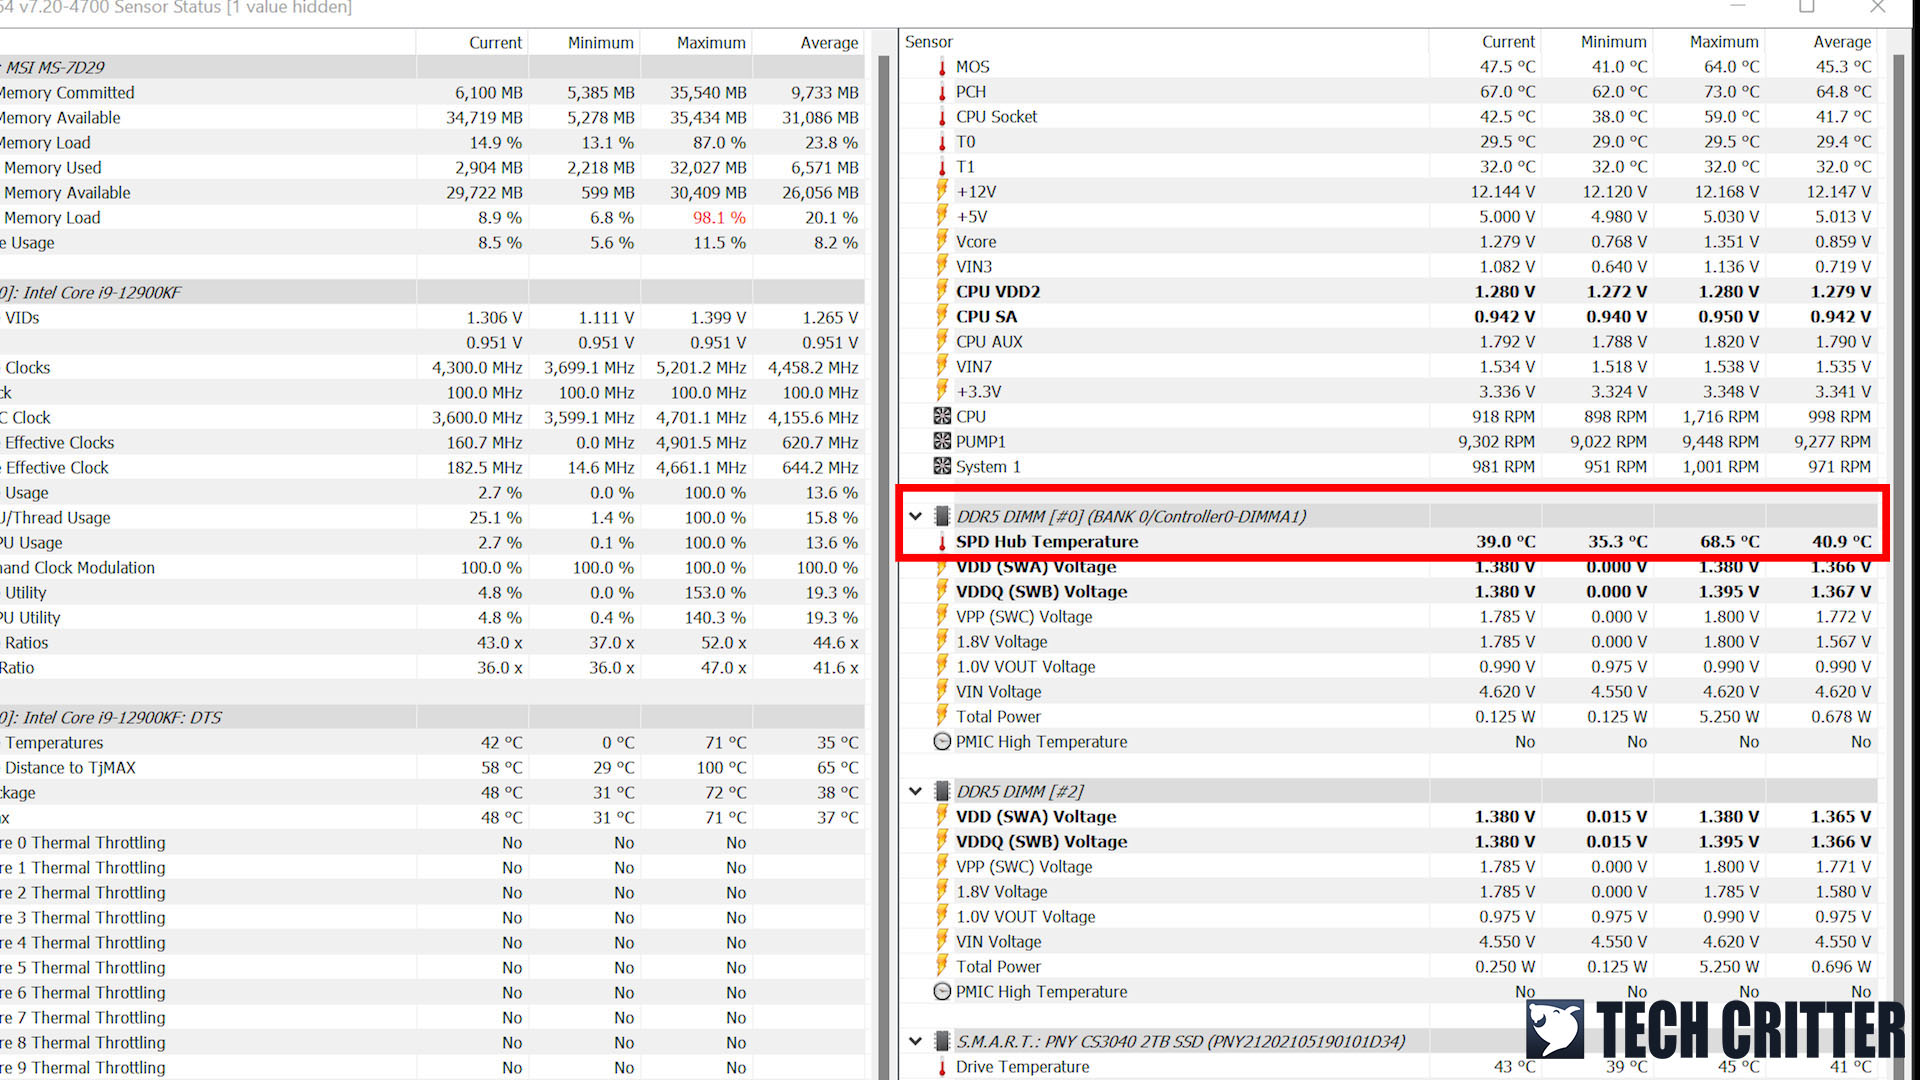The height and width of the screenshot is (1080, 1920).
Task: Click the Total Power icon under DIMM #2
Action: (942, 966)
